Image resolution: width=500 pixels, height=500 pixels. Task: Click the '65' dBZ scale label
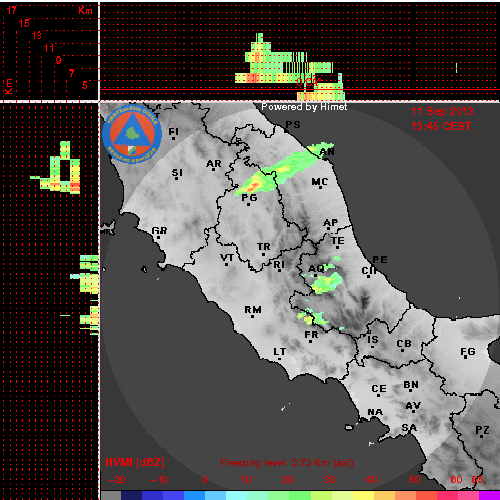click(477, 480)
